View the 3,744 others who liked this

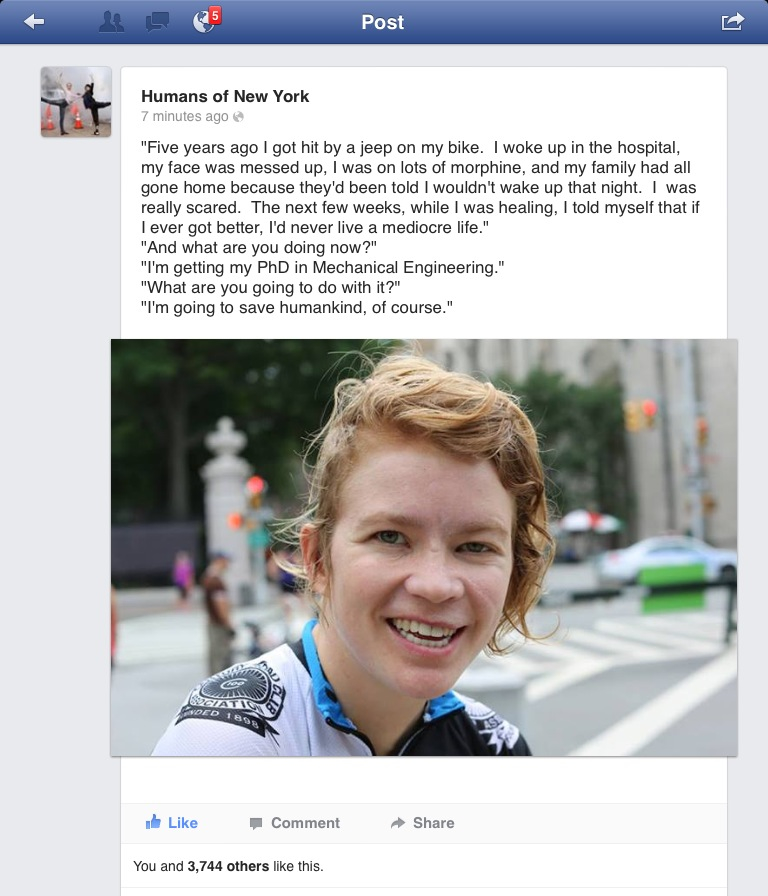coord(228,866)
